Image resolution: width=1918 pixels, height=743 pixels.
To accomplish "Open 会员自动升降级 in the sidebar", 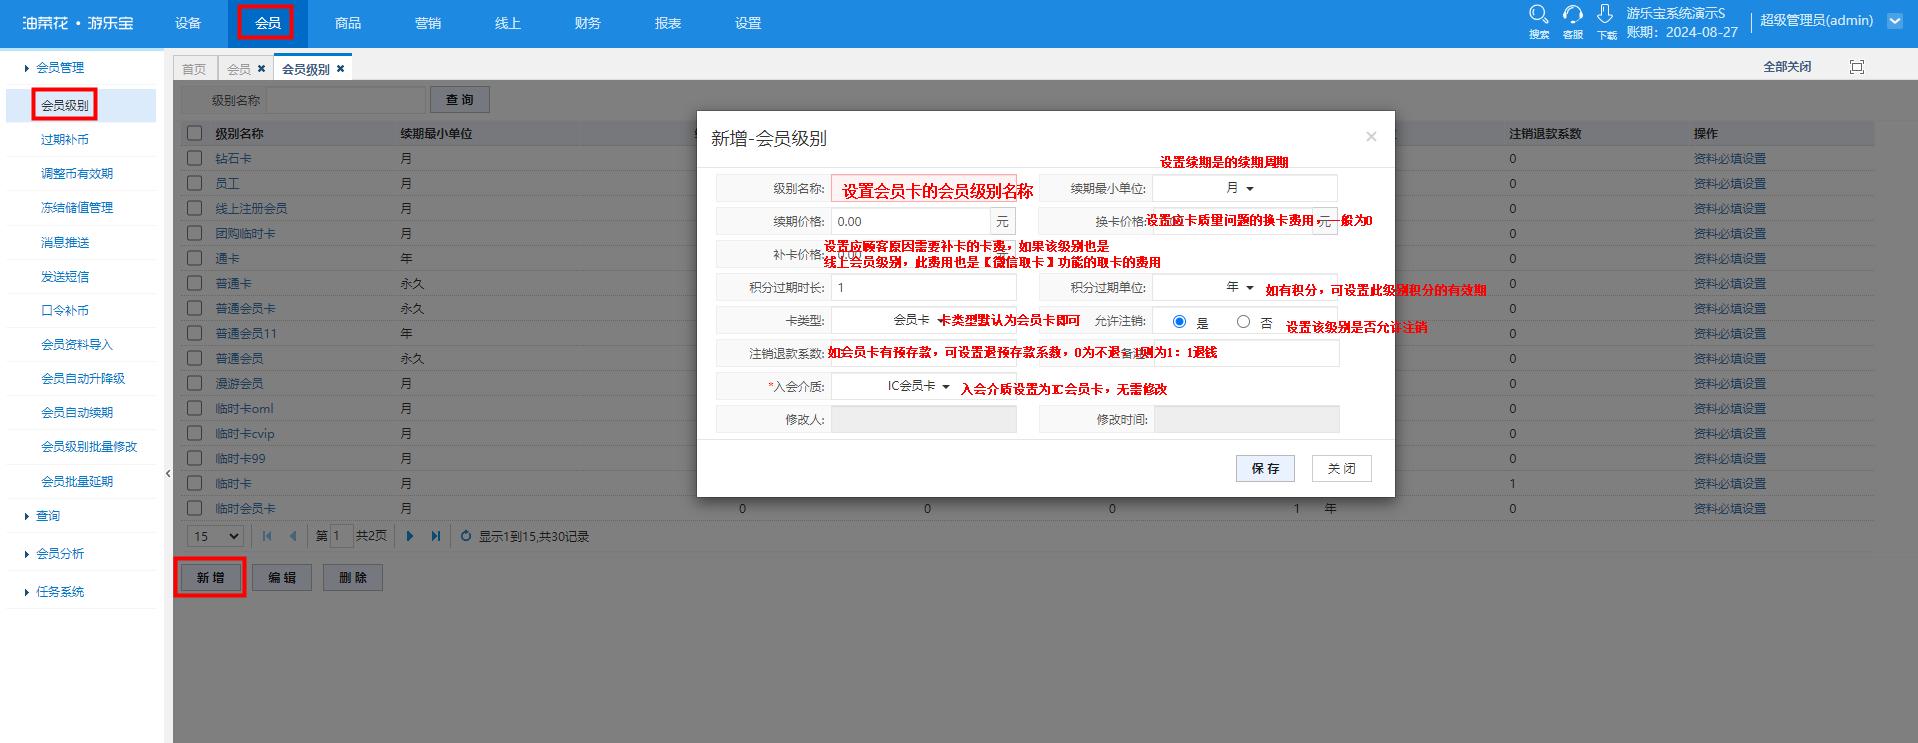I will pyautogui.click(x=83, y=378).
